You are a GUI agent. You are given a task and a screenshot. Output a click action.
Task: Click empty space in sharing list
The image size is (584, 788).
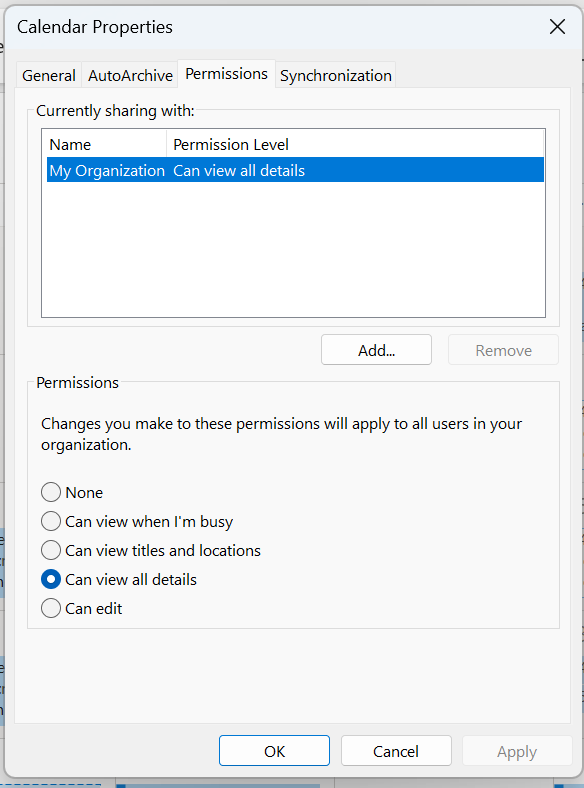point(294,249)
